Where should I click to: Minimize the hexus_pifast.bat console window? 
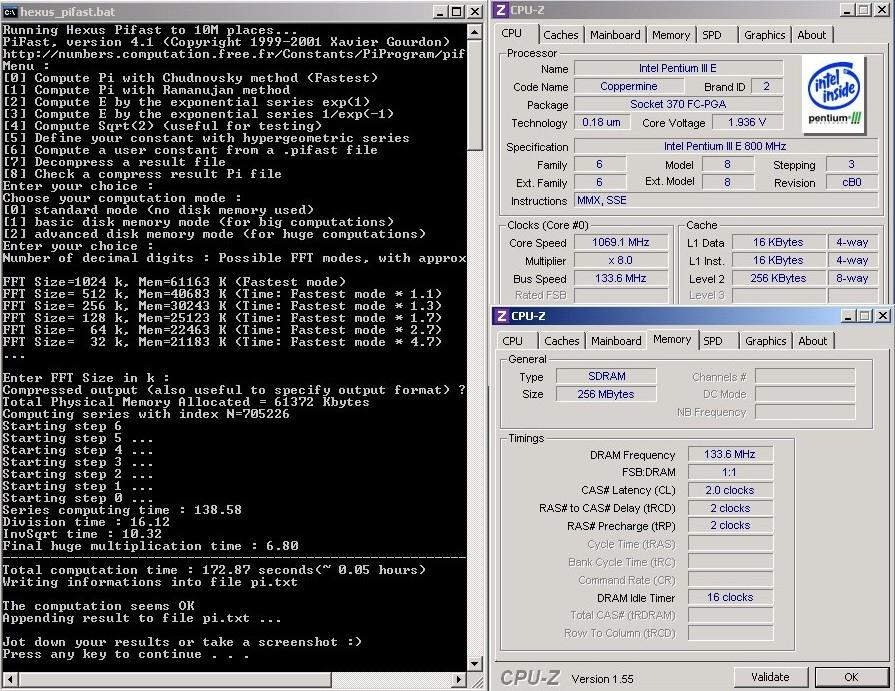click(x=440, y=11)
